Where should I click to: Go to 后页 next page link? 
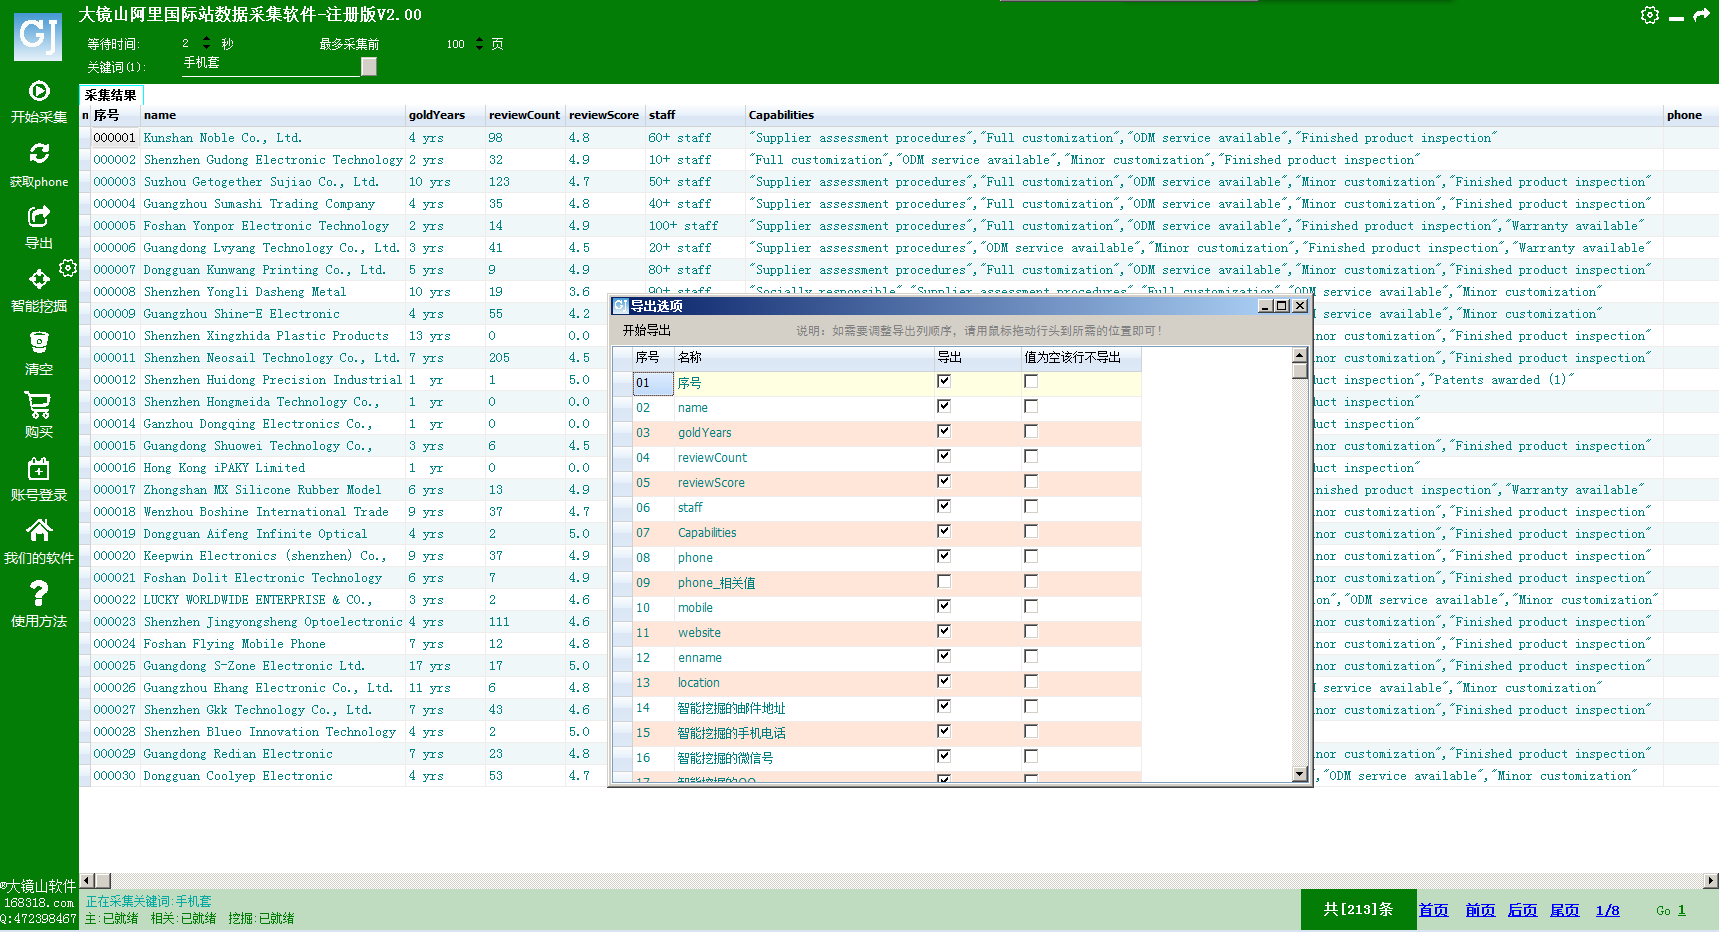(1522, 910)
